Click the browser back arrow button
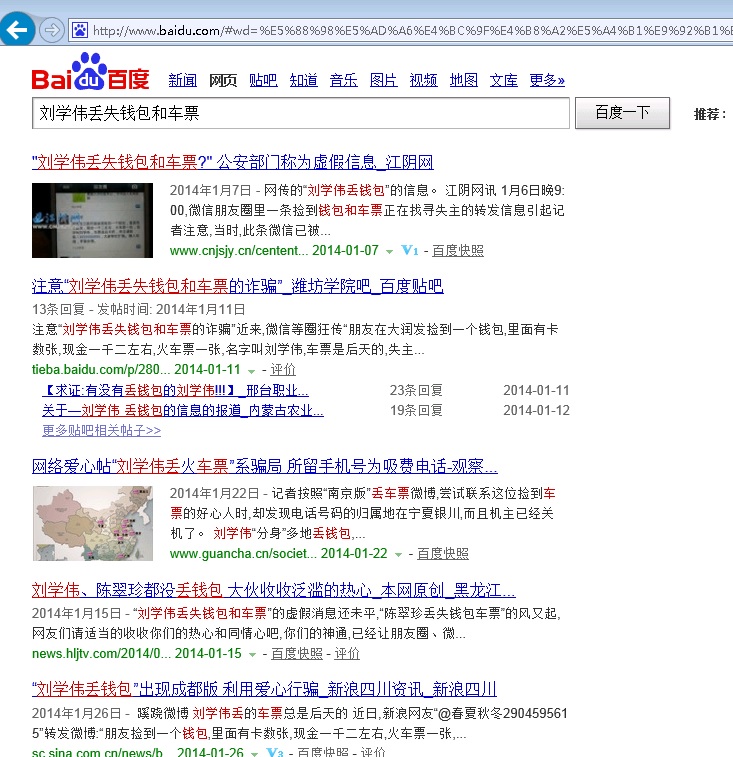 pos(17,30)
